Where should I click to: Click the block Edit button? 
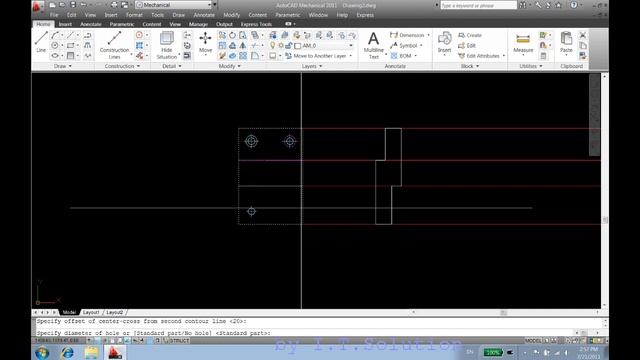(467, 46)
